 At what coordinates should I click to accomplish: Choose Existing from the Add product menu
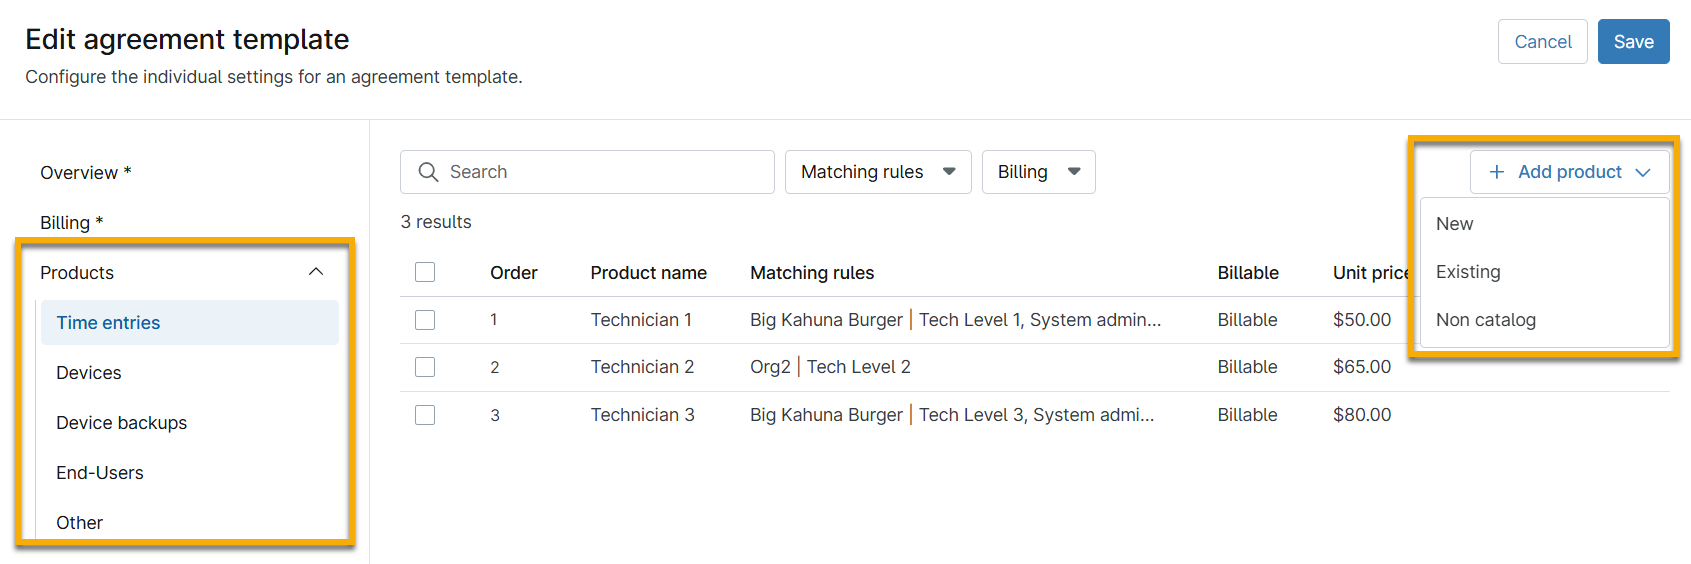(1467, 272)
